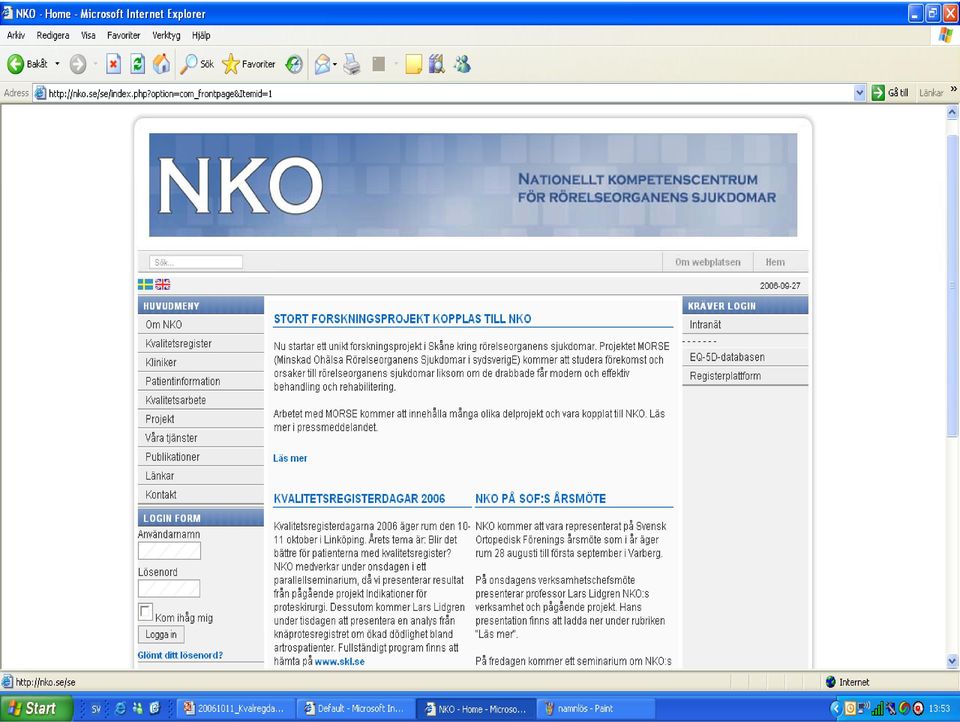This screenshot has width=960, height=722.
Task: Open the address bar dropdown arrow
Action: tap(860, 93)
